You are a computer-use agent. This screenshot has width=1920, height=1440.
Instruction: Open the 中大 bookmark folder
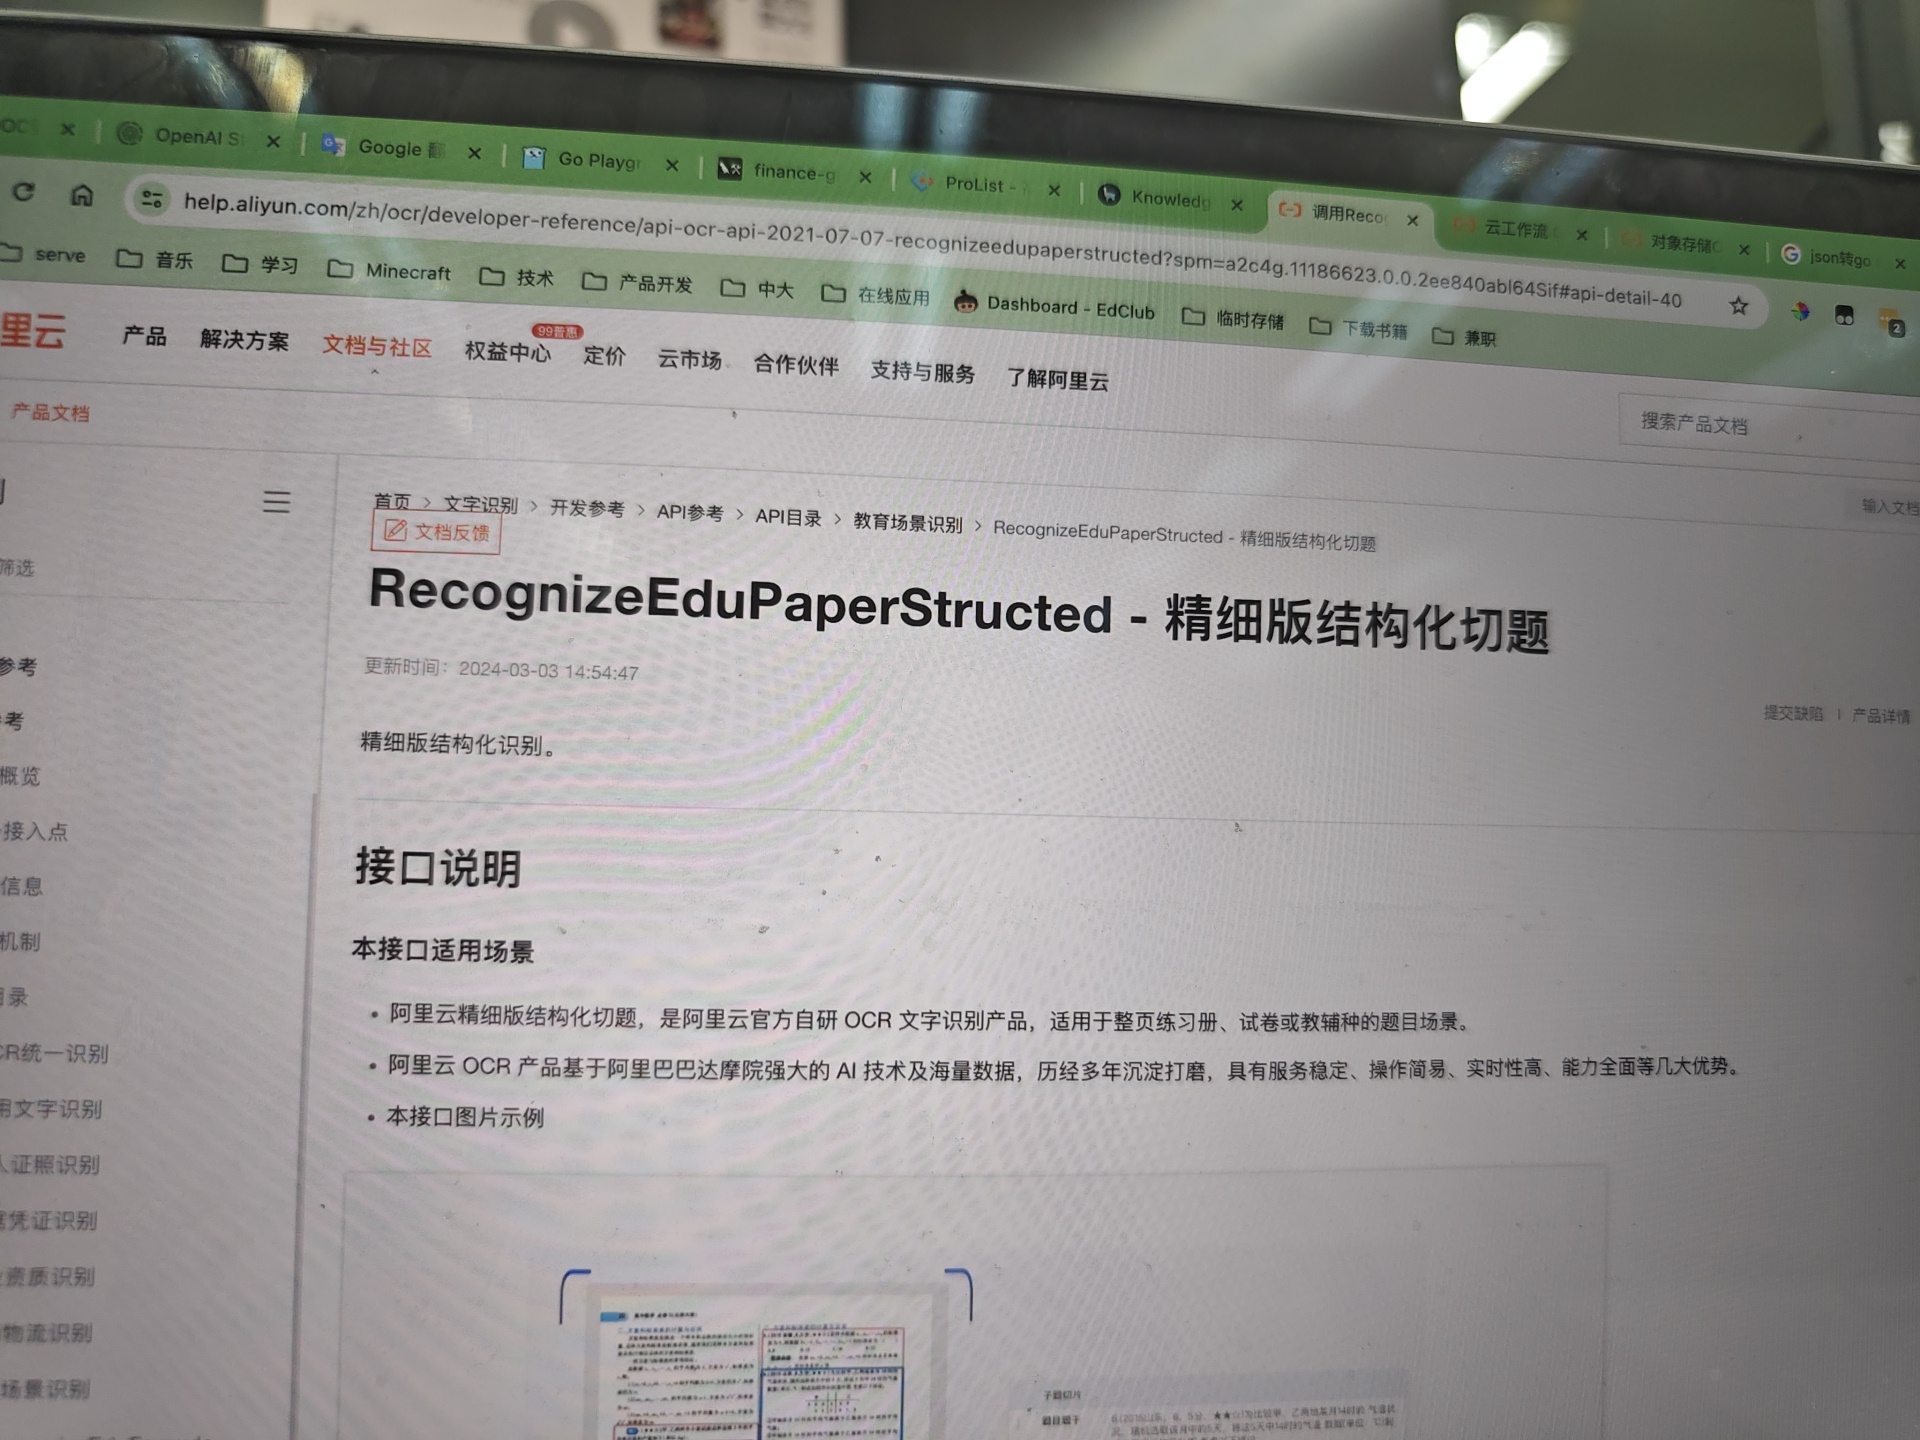[x=757, y=289]
